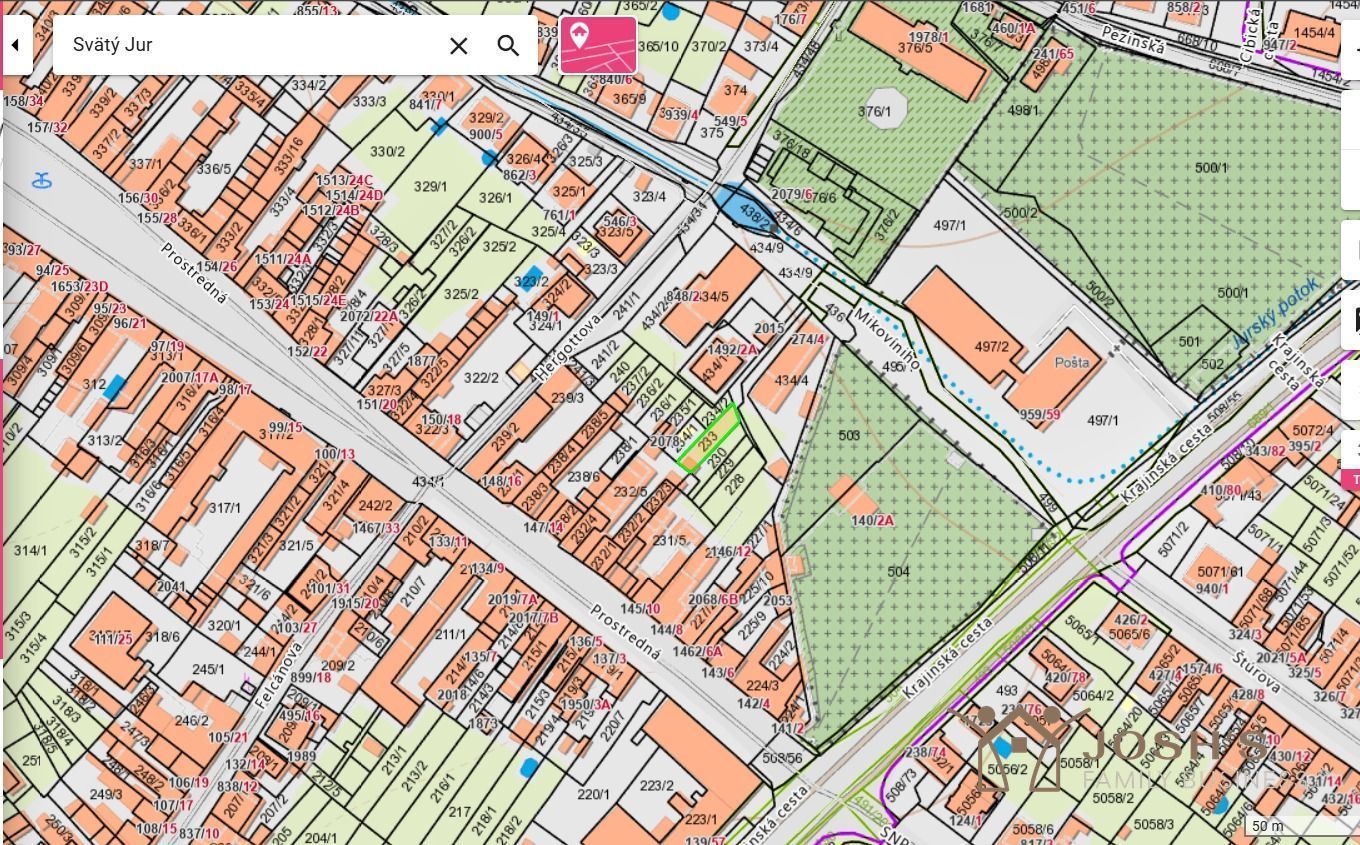Select parcel 333/3
Viewport: 1360px width, 845px height.
pos(369,101)
